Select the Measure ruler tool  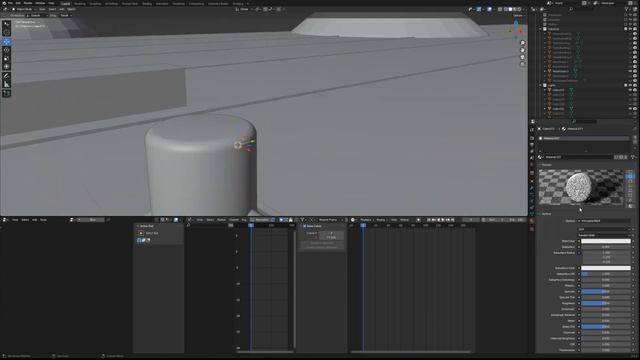click(7, 84)
